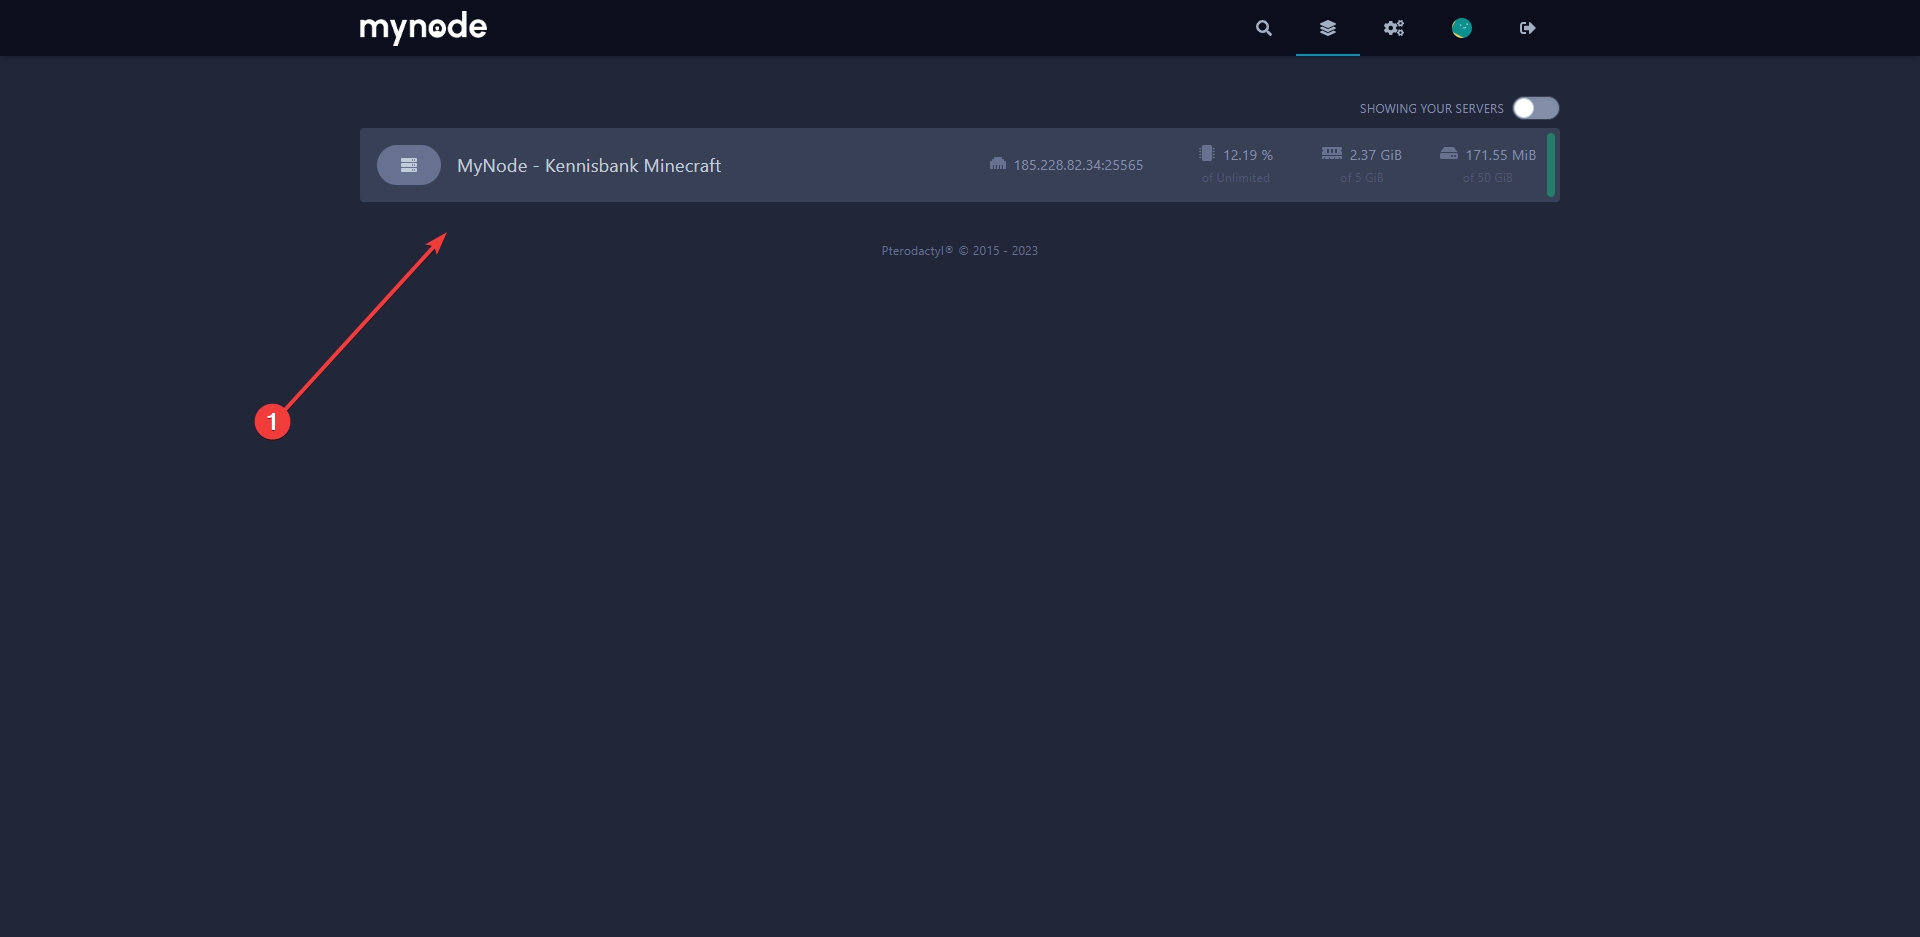Screen dimensions: 1920x937
Task: Click the server icon badge in the row
Action: click(408, 165)
